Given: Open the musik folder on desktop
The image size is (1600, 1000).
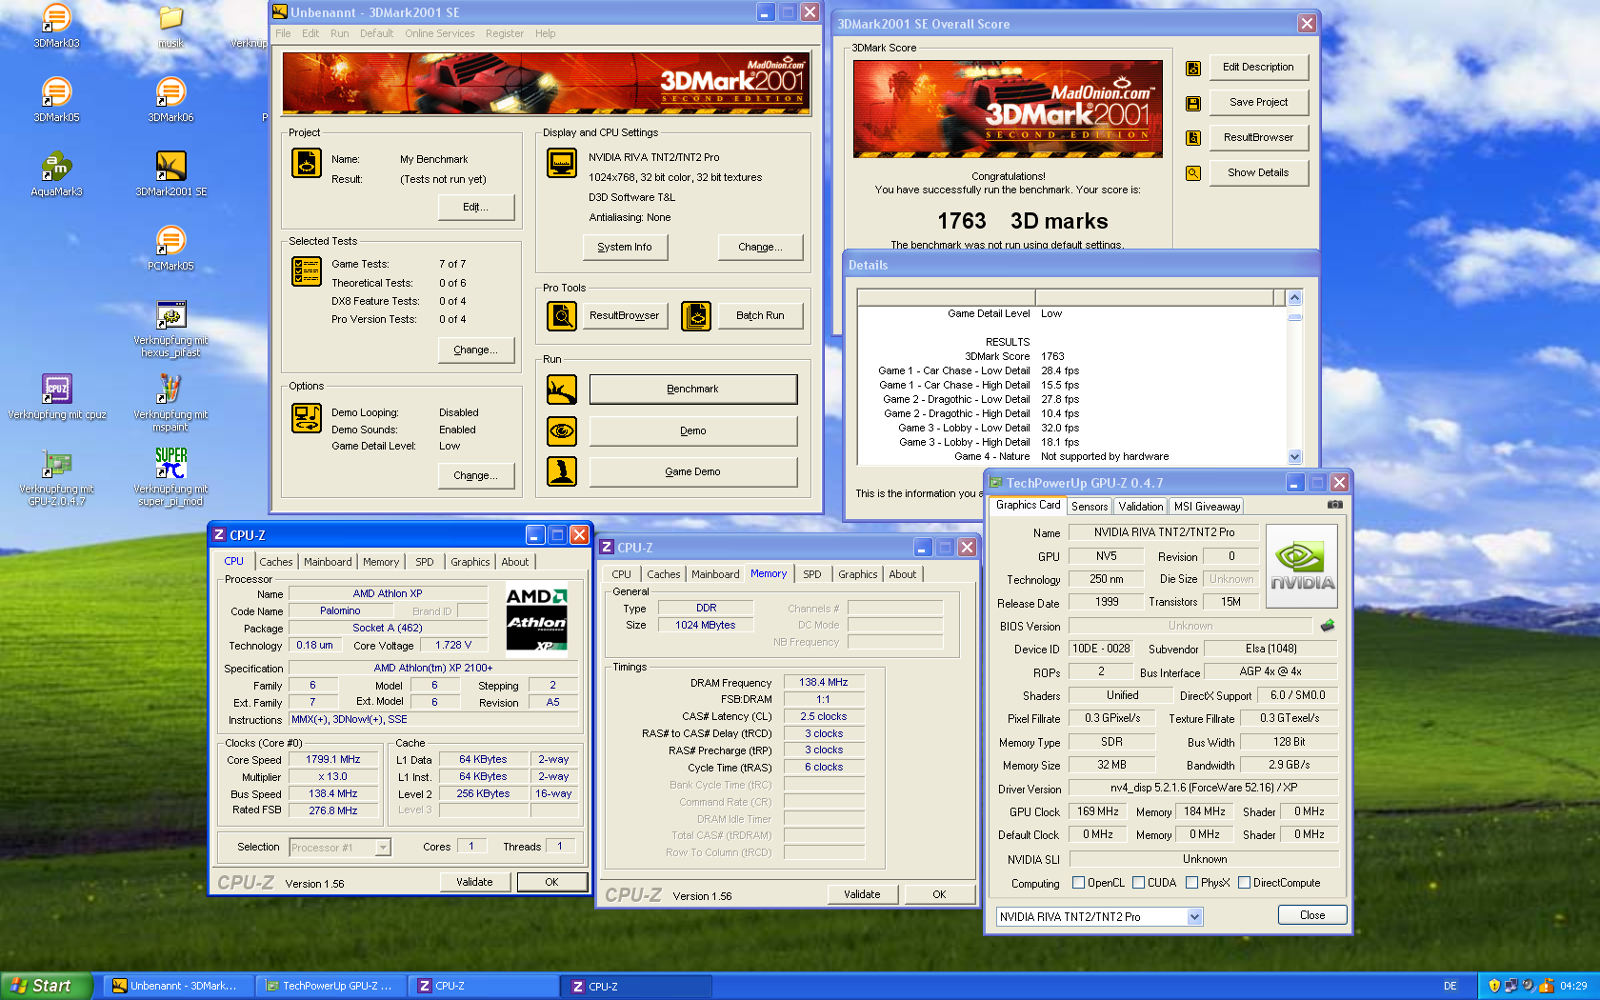Looking at the screenshot, I should click(171, 18).
